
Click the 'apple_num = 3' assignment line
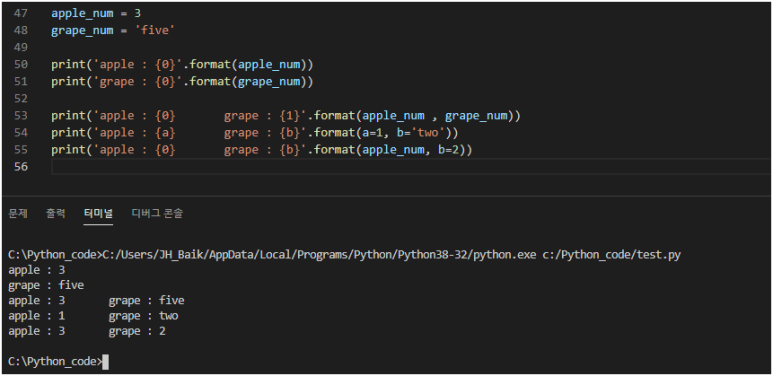coord(96,13)
